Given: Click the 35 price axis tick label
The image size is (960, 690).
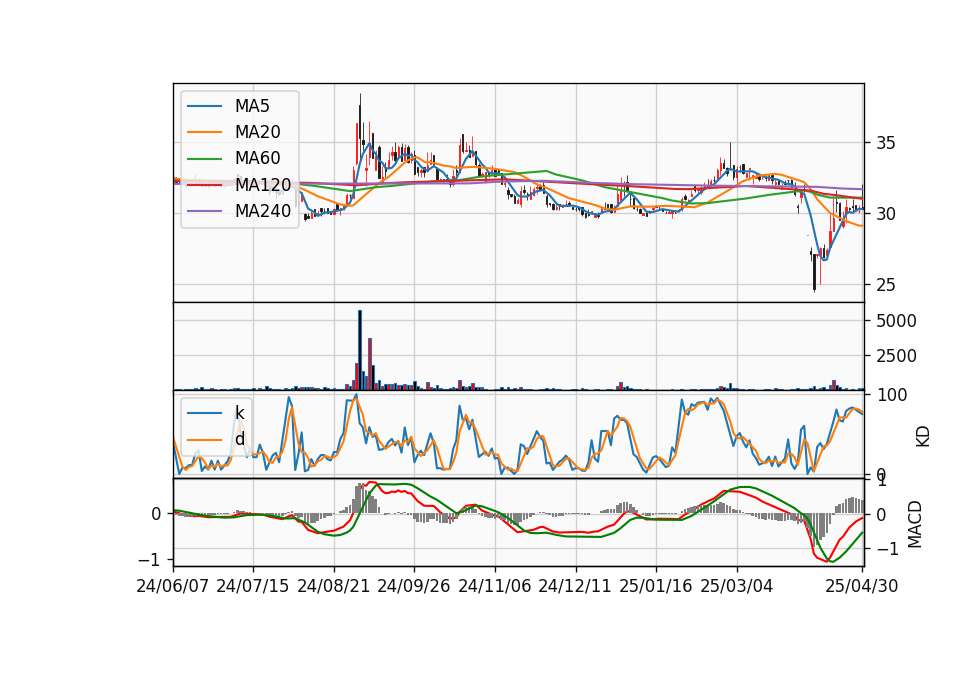Looking at the screenshot, I should [x=885, y=143].
